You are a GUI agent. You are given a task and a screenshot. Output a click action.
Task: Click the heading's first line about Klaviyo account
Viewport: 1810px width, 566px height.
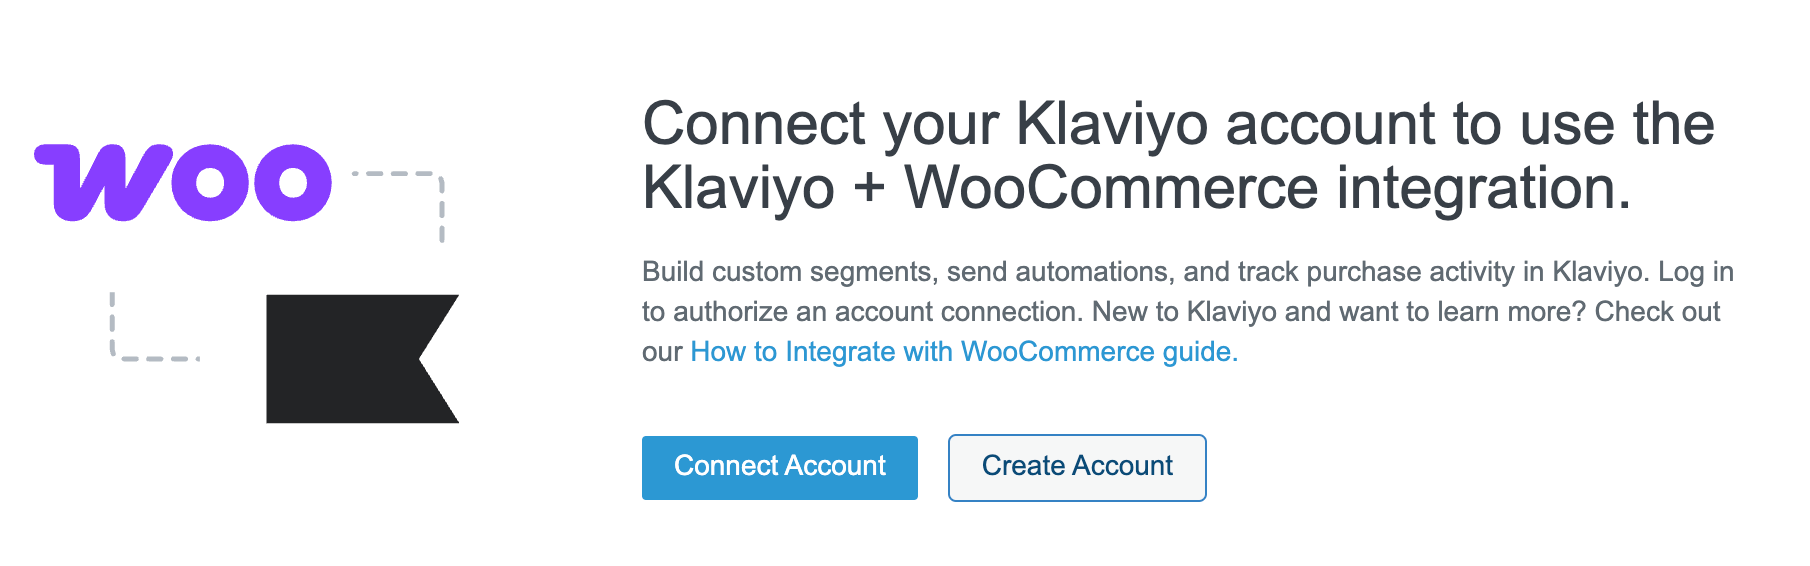coord(1178,124)
